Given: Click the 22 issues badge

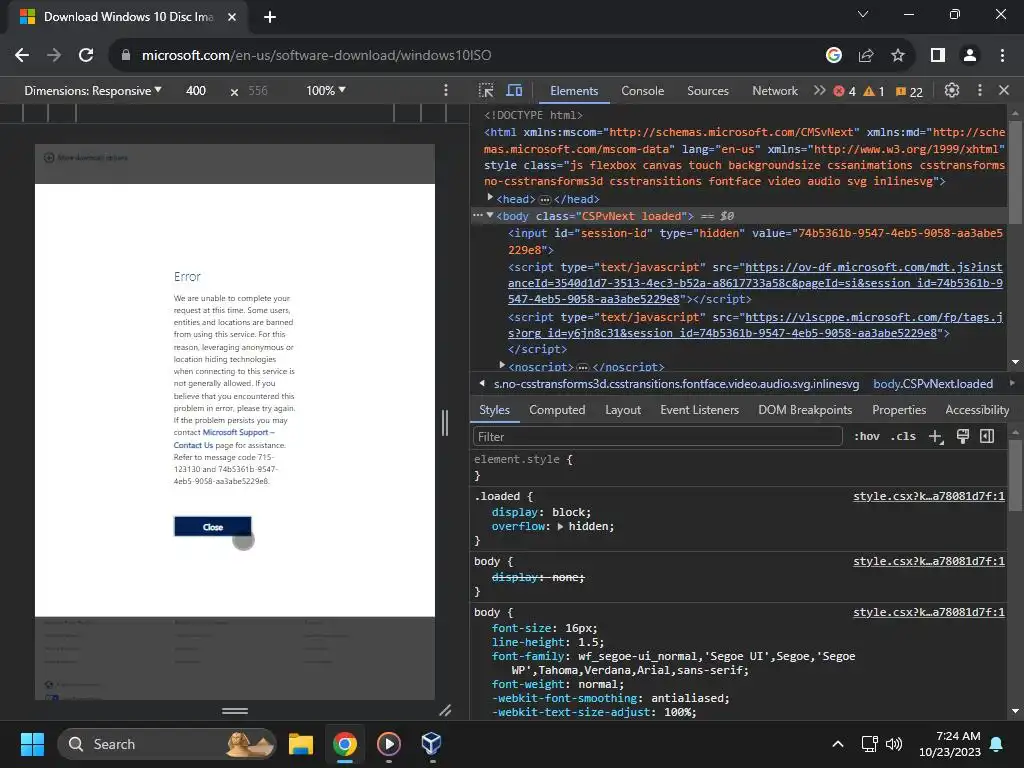Looking at the screenshot, I should click(x=909, y=91).
